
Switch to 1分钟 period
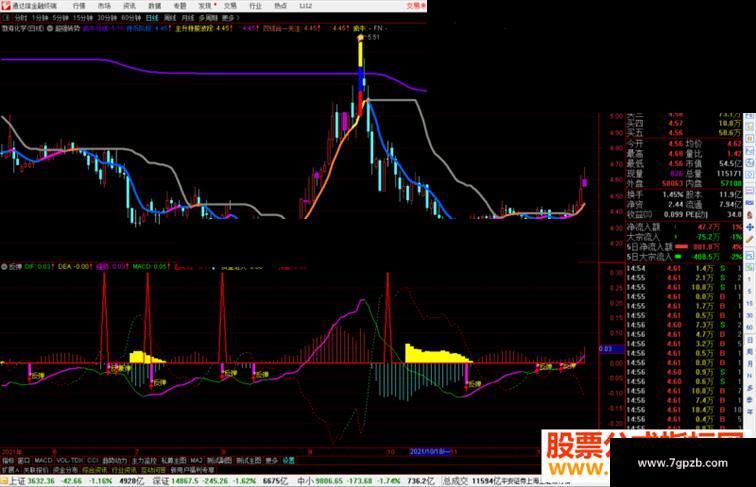40,18
